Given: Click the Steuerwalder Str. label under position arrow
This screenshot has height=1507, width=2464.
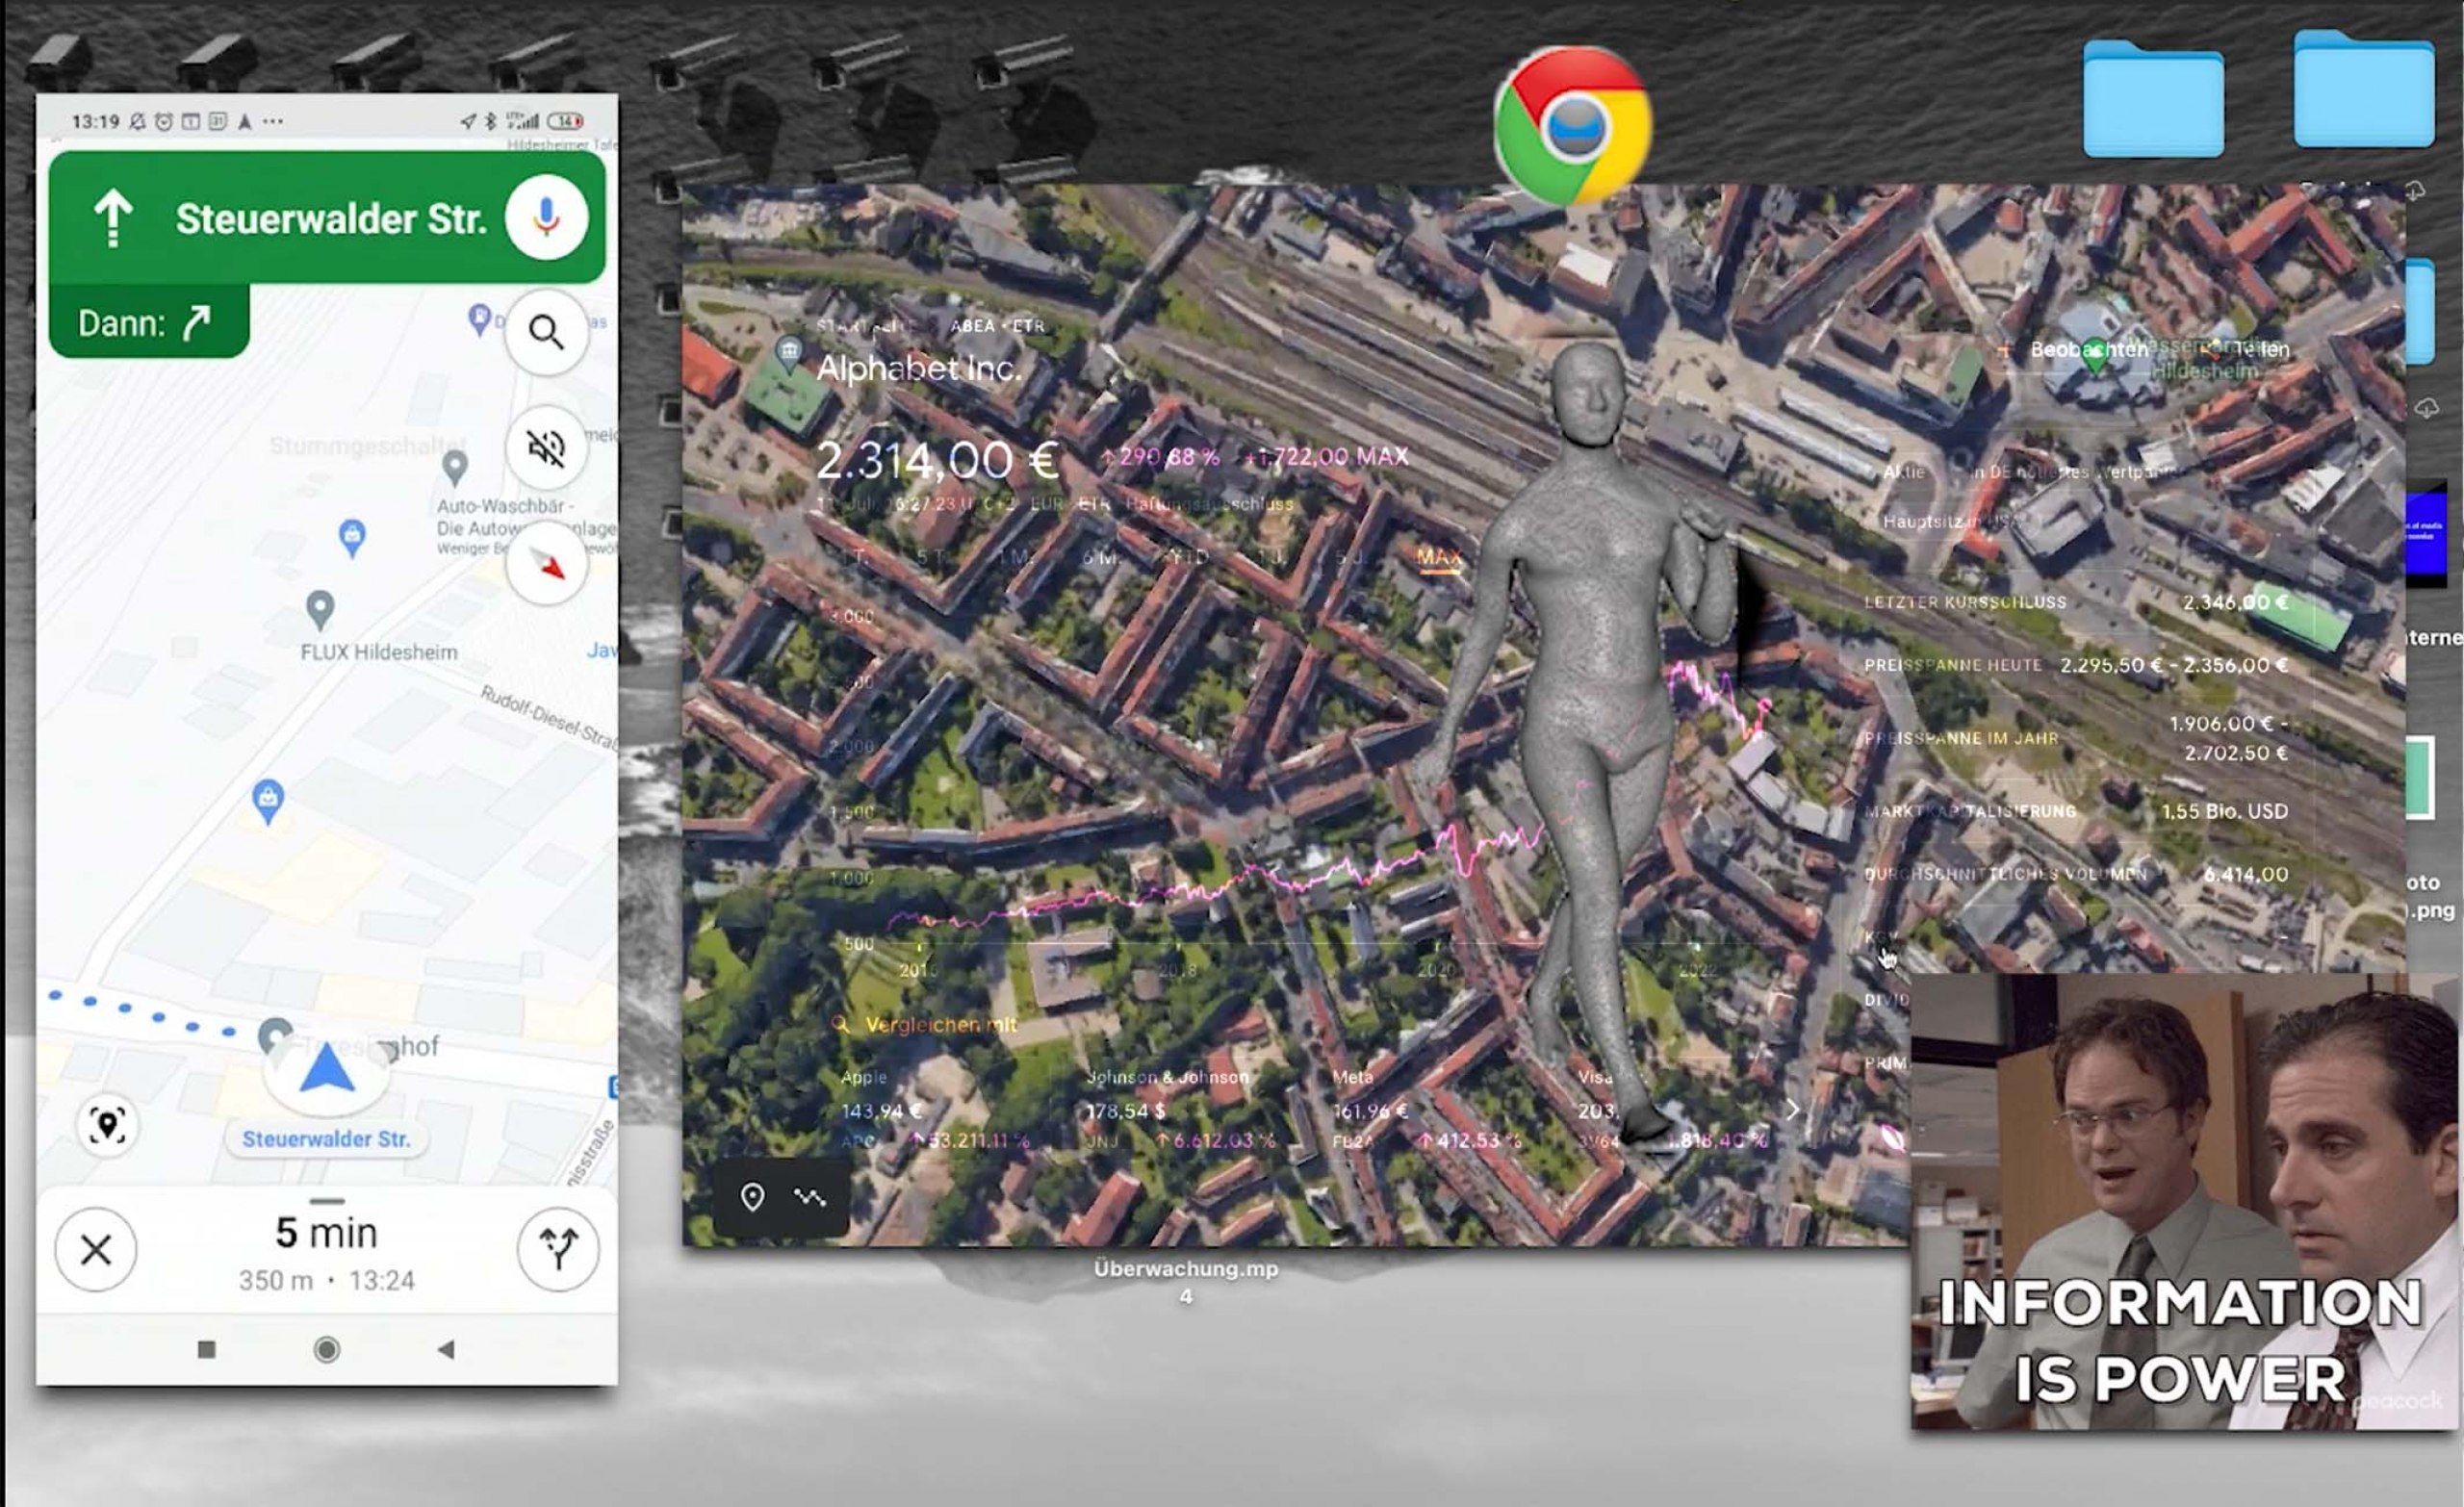Looking at the screenshot, I should (326, 1139).
